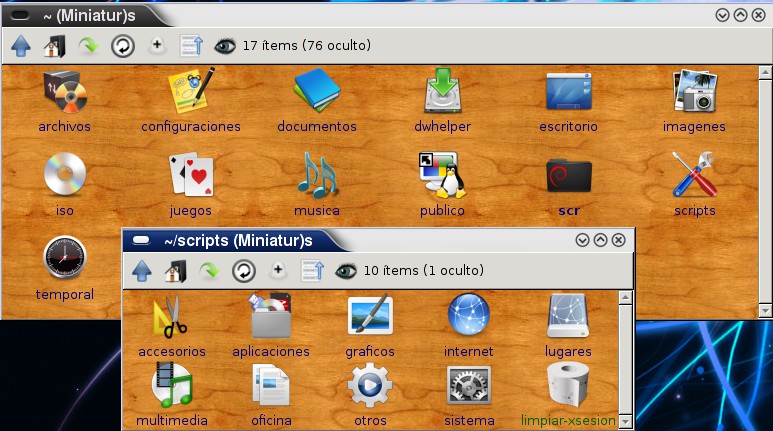773x431 pixels.
Task: Click scroll up arrow in the ~ window
Action: tap(765, 73)
